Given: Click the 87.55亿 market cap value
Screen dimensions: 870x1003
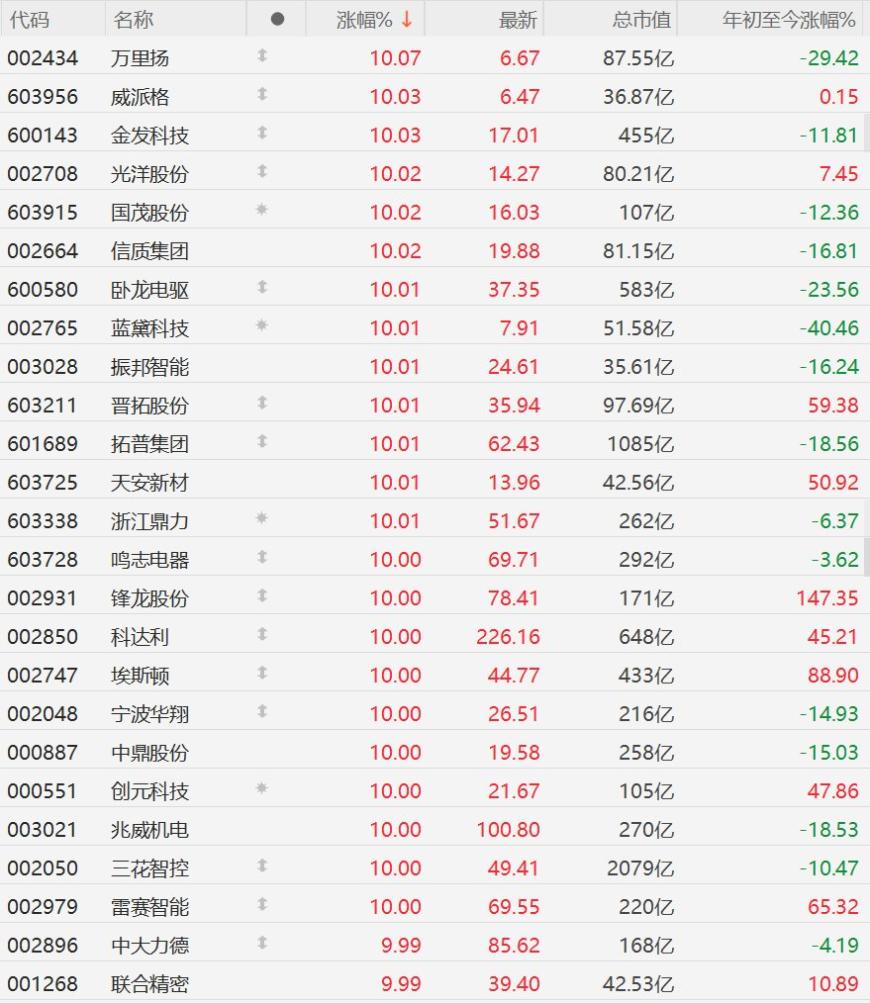Looking at the screenshot, I should tap(638, 58).
